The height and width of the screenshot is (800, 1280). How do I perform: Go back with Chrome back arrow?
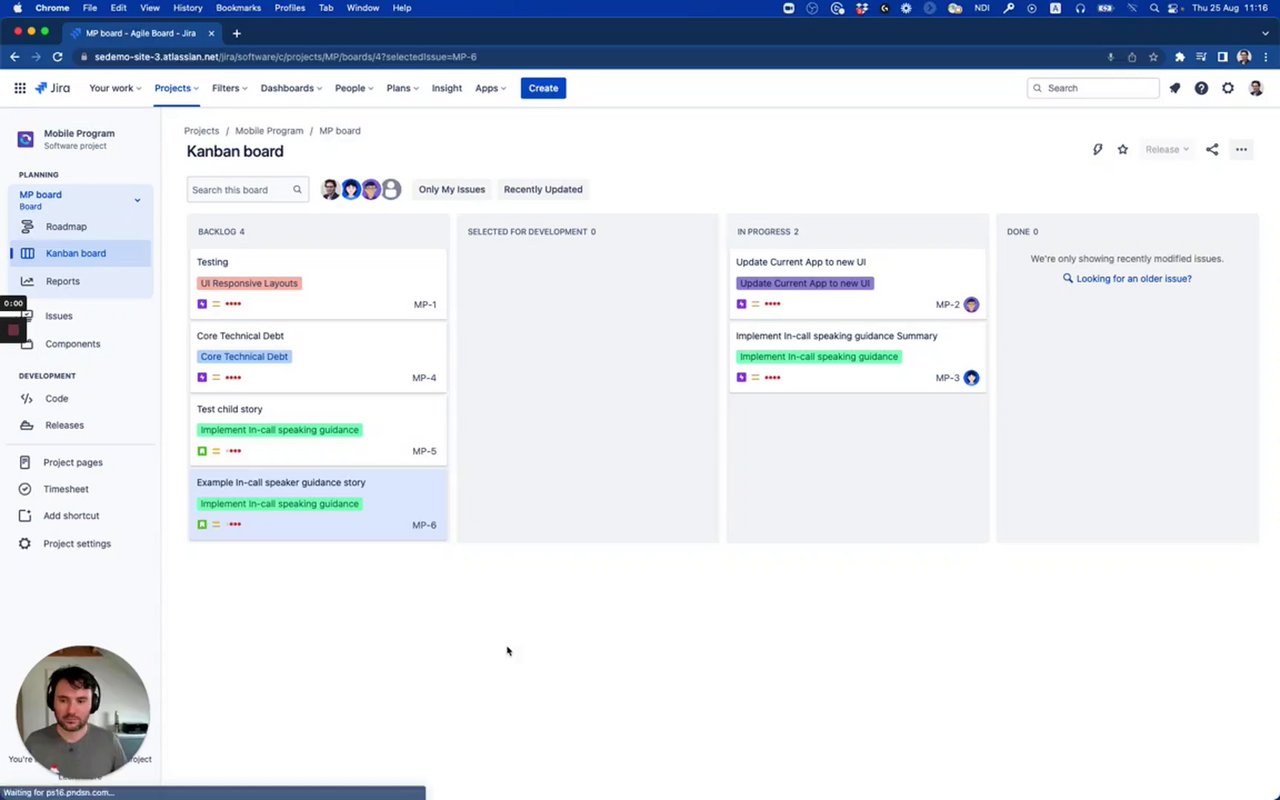pos(14,57)
